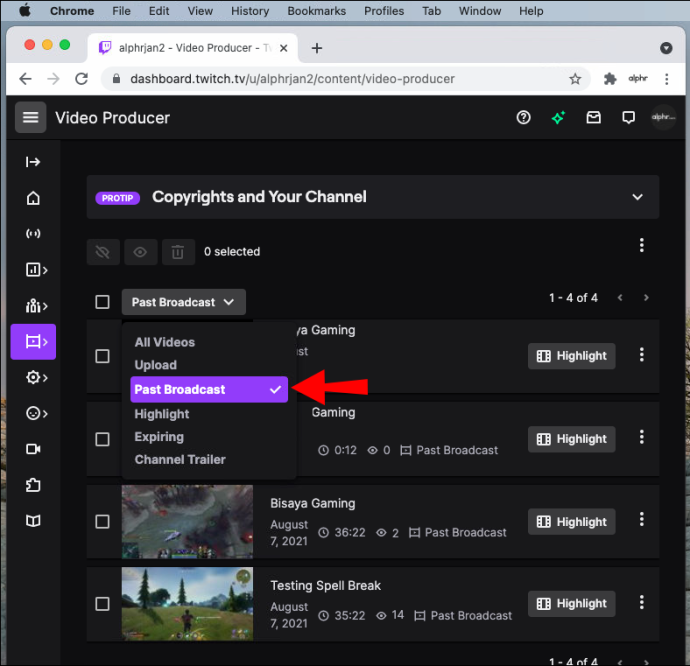This screenshot has height=666, width=690.
Task: Open the bulk actions three-dot menu
Action: click(642, 245)
